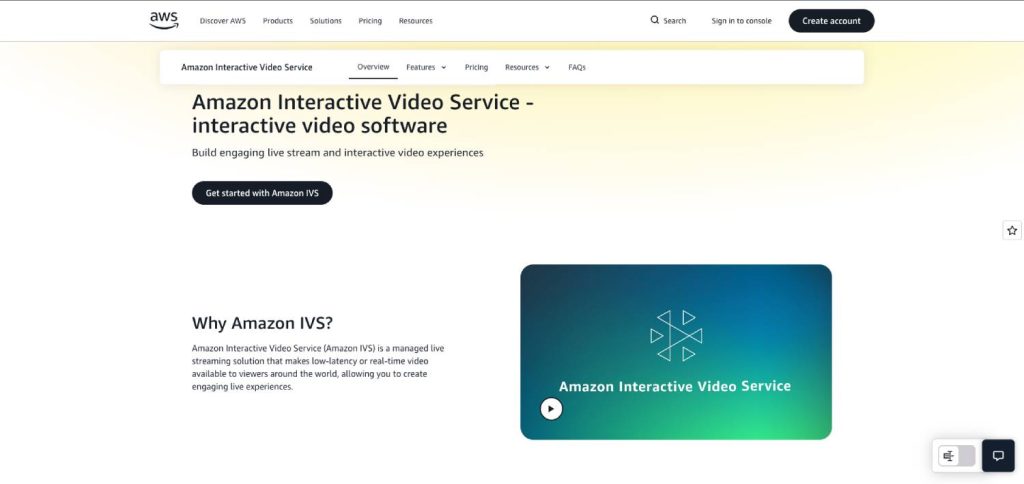Image resolution: width=1024 pixels, height=484 pixels.
Task: Toggle the switch beside chat button
Action: [957, 456]
